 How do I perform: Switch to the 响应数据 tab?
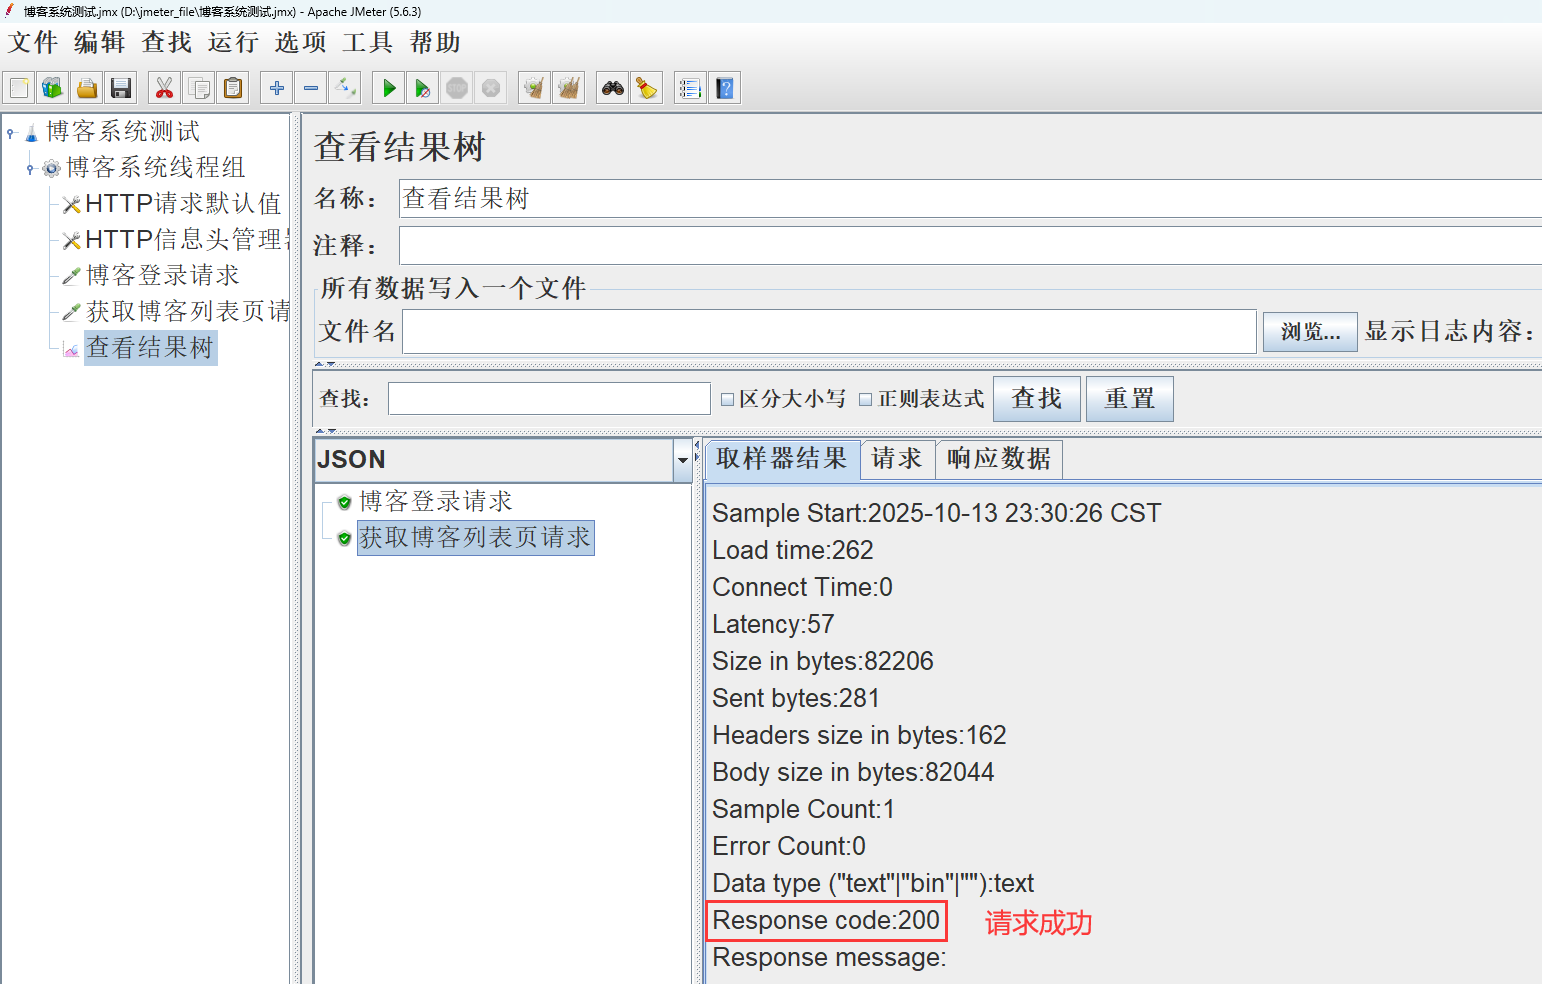click(x=999, y=459)
